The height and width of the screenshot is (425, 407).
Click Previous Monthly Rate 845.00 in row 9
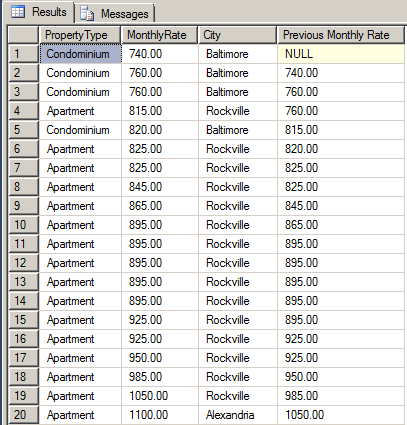[341, 206]
